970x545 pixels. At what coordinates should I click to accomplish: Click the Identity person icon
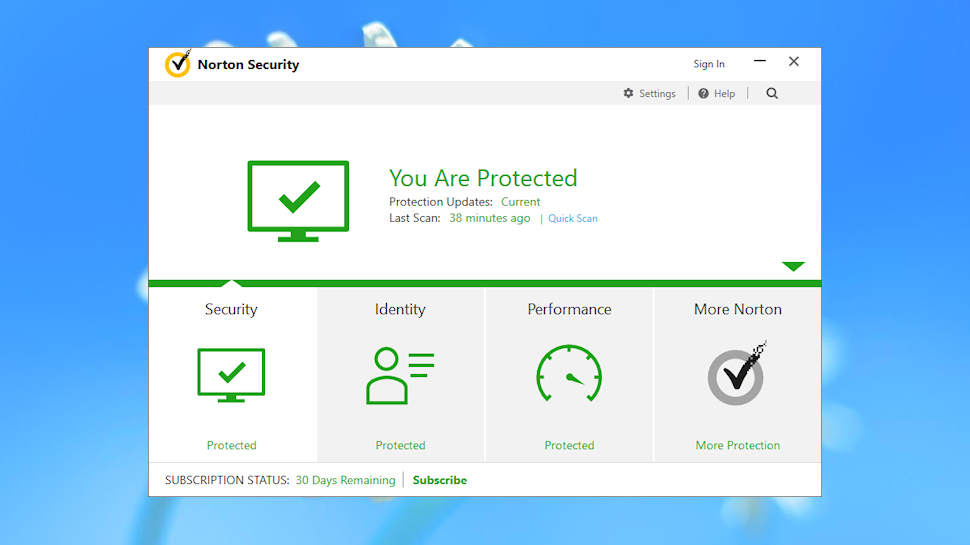(400, 375)
